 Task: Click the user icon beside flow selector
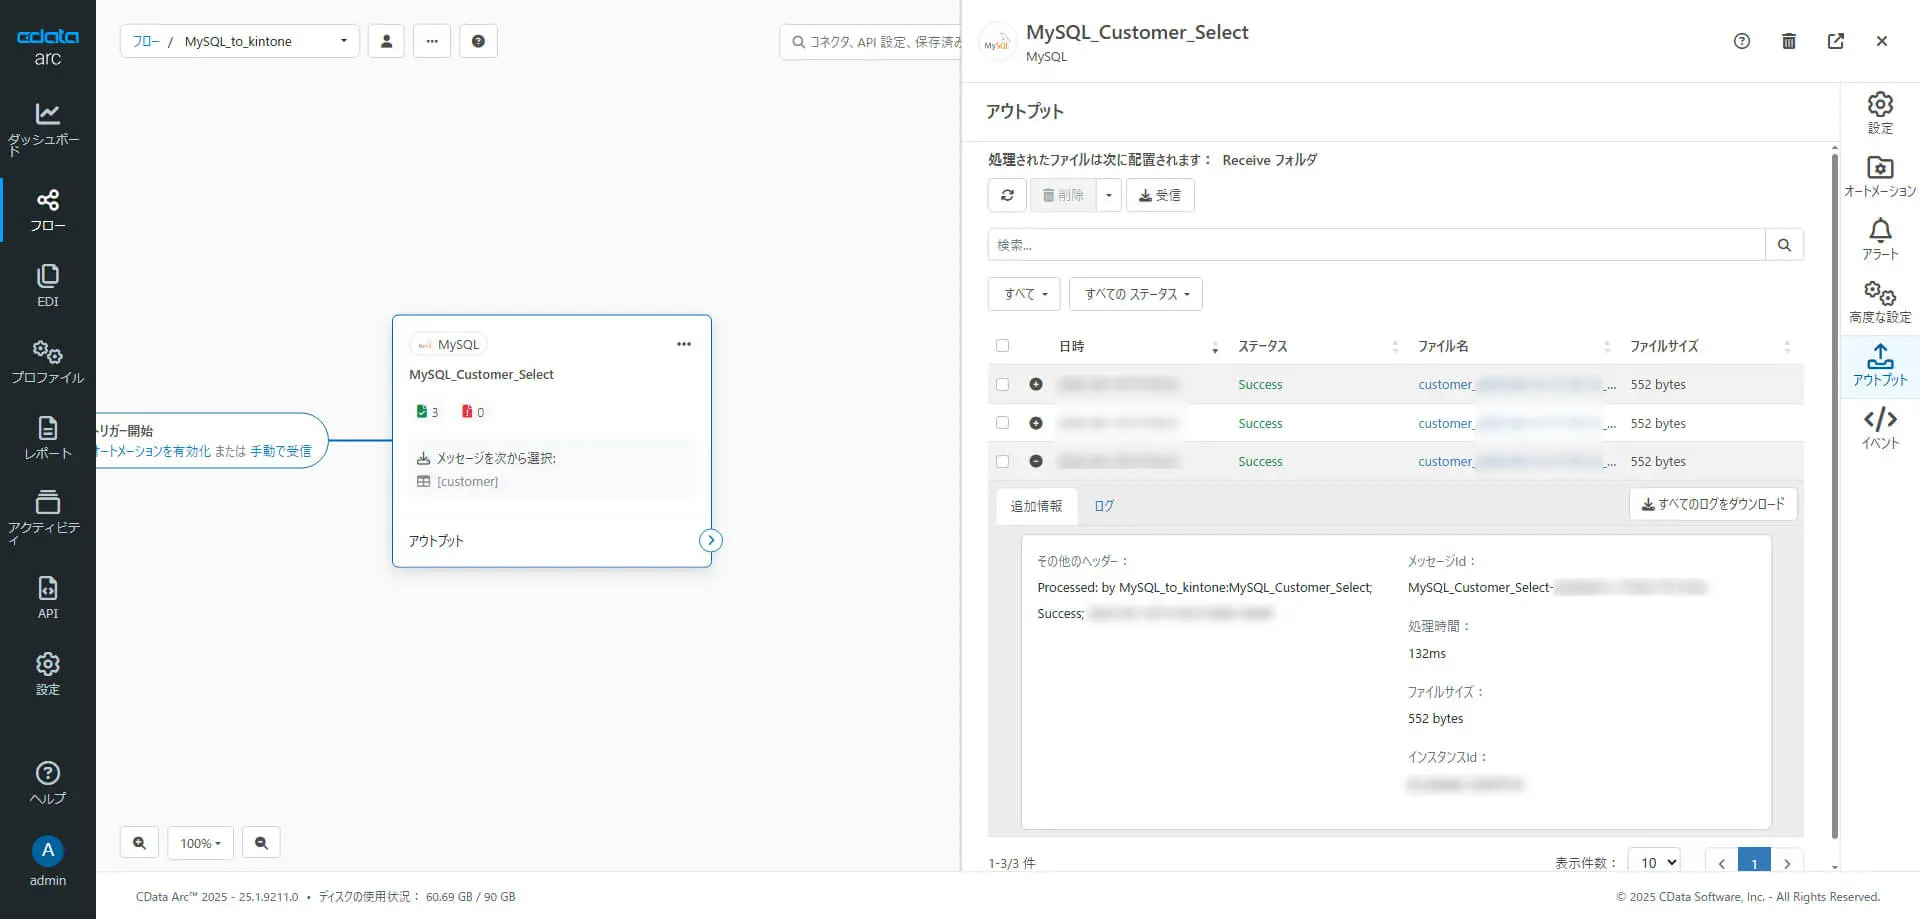tap(386, 41)
